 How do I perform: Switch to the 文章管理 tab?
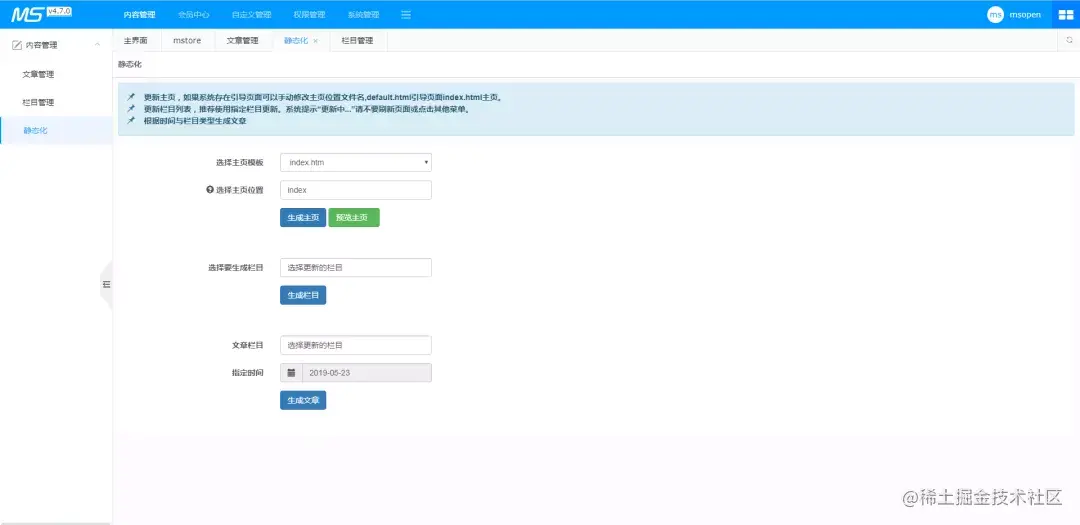coord(242,41)
